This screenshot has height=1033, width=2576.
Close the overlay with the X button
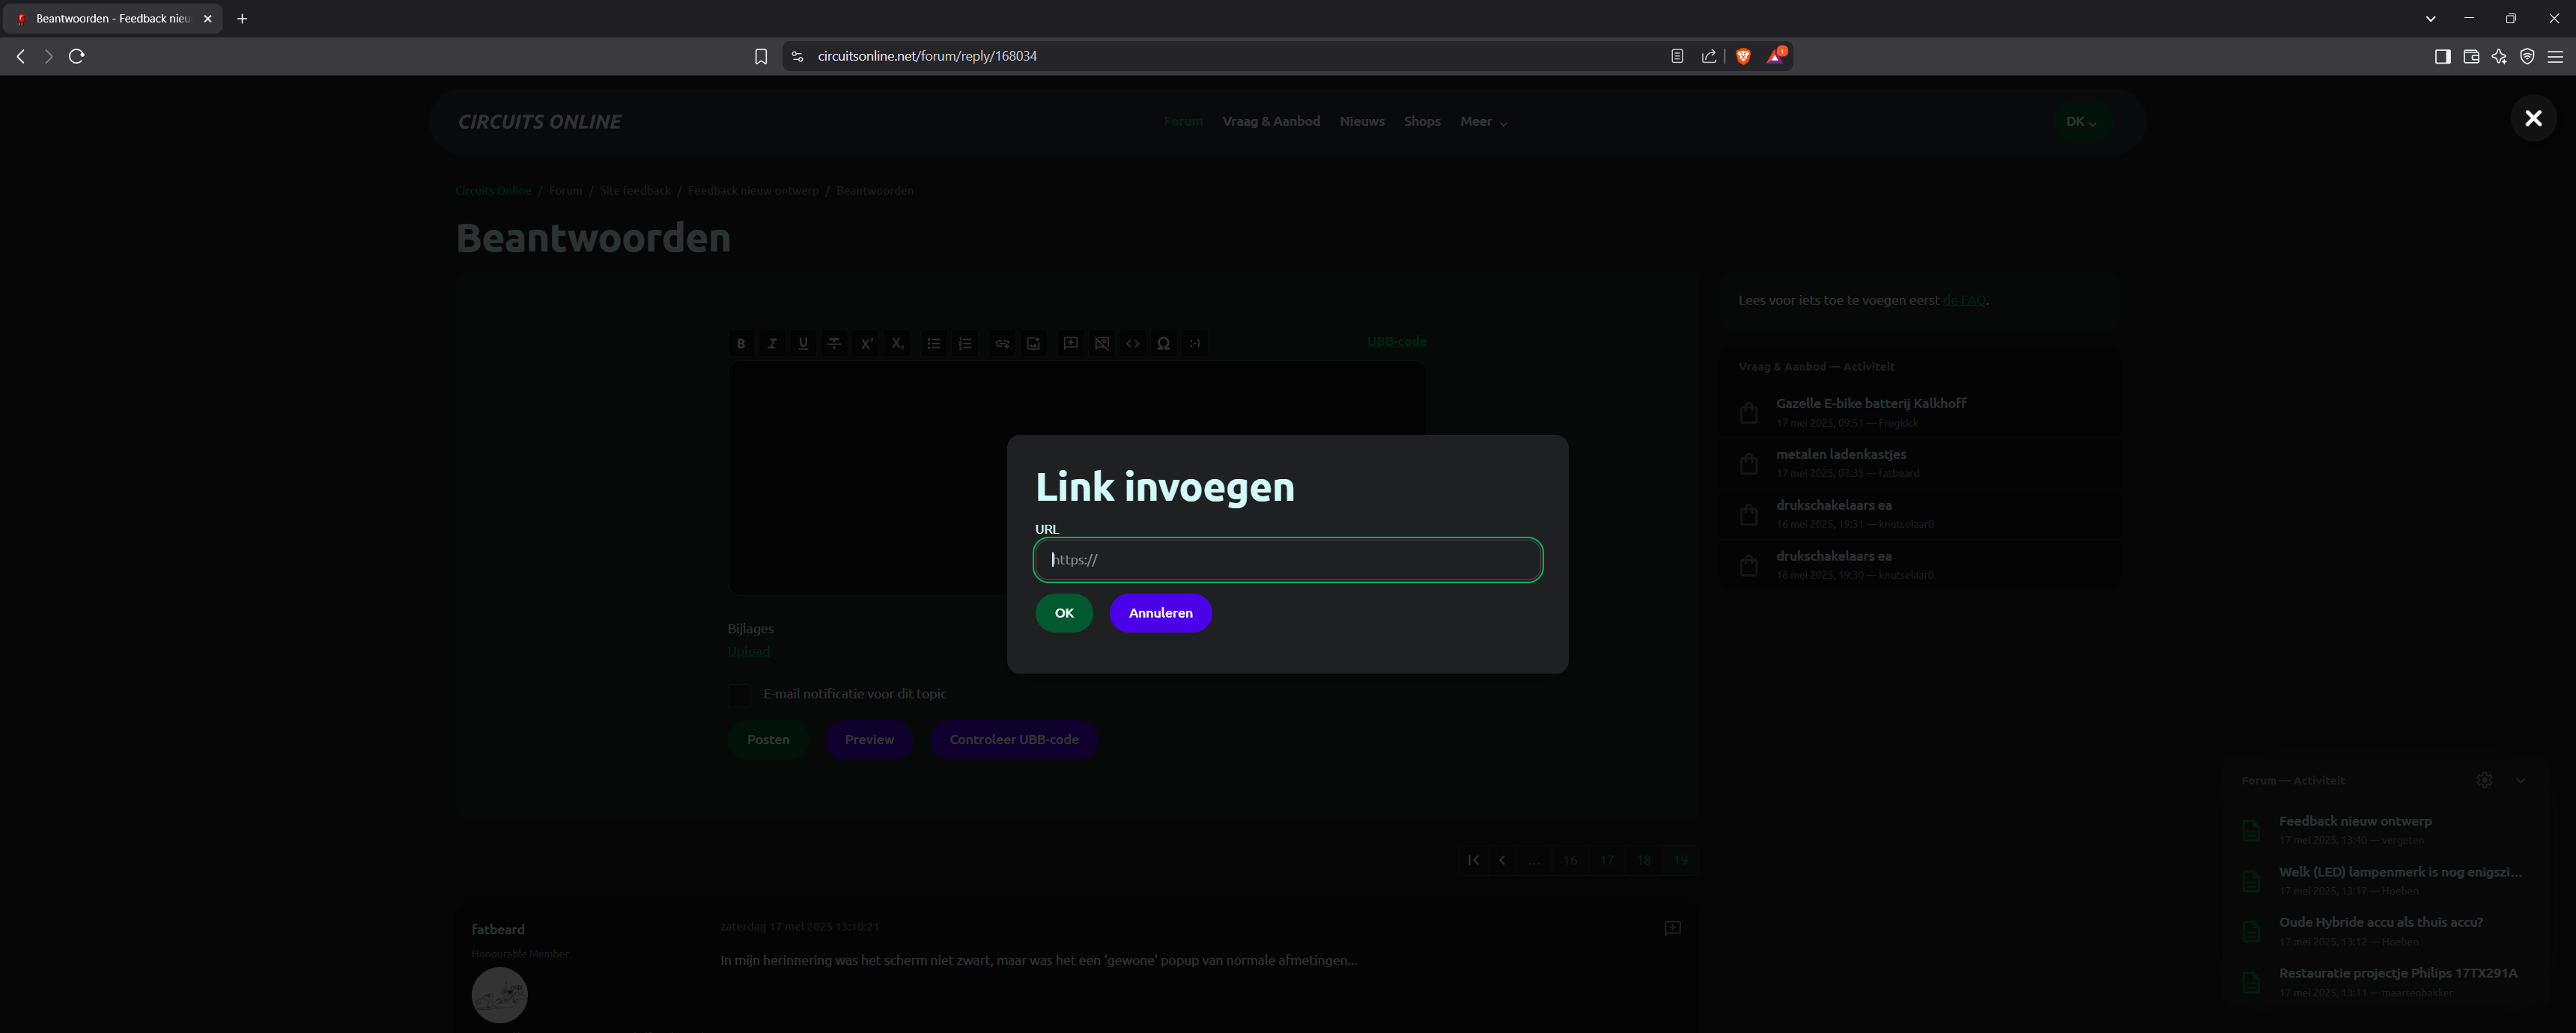point(2533,119)
